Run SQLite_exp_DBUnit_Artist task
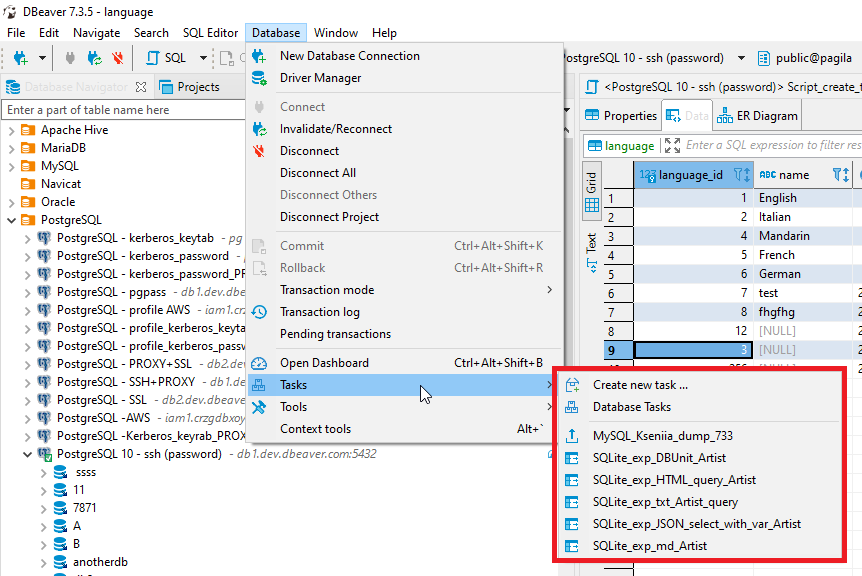Image resolution: width=862 pixels, height=576 pixels. click(700, 458)
